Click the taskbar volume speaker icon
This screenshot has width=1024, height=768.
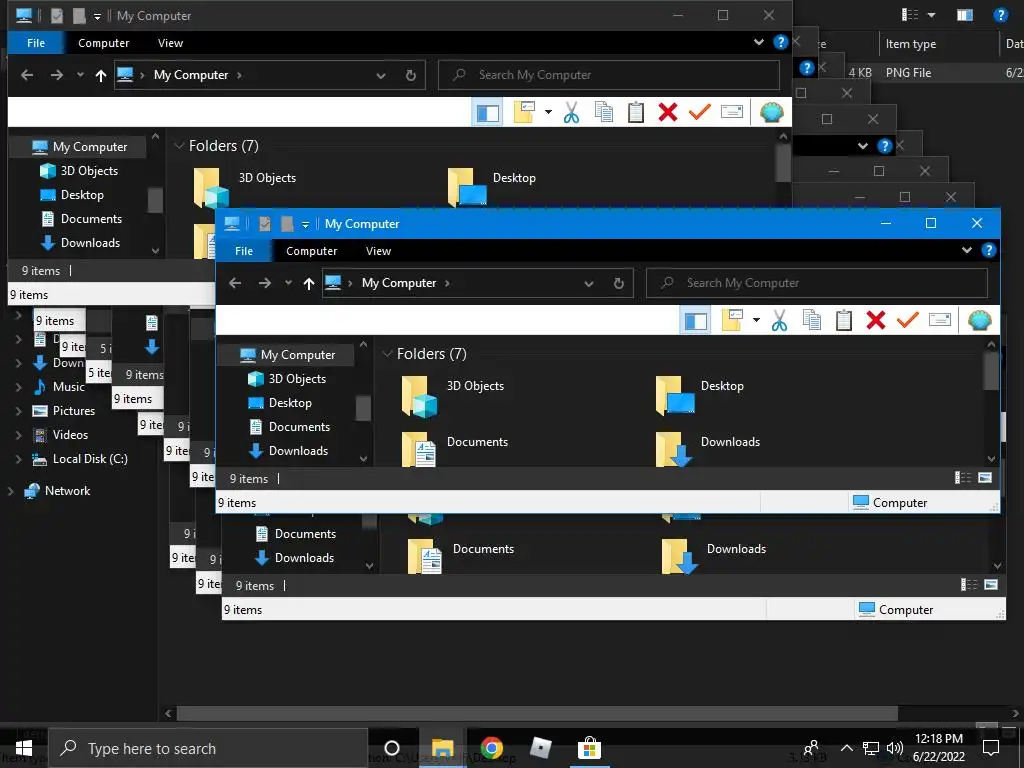pyautogui.click(x=895, y=748)
